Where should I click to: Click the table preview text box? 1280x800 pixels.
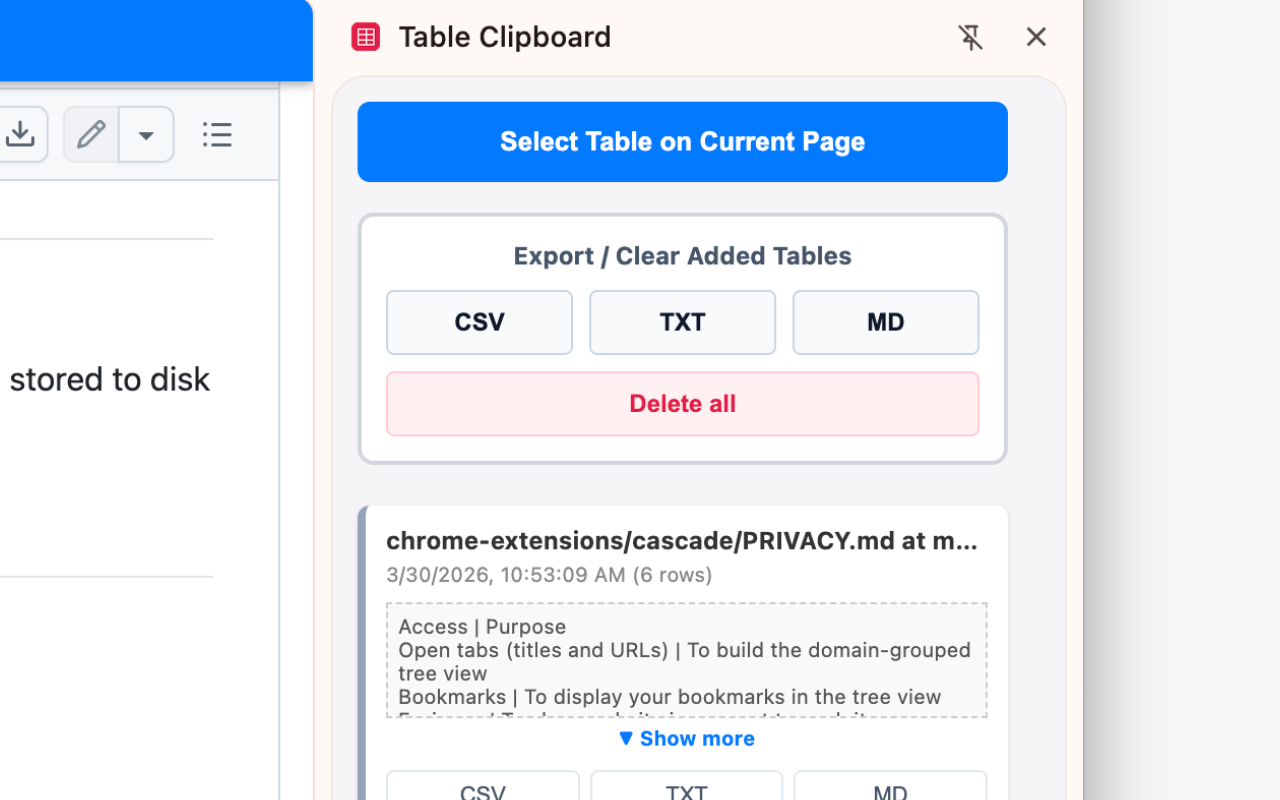click(x=686, y=660)
